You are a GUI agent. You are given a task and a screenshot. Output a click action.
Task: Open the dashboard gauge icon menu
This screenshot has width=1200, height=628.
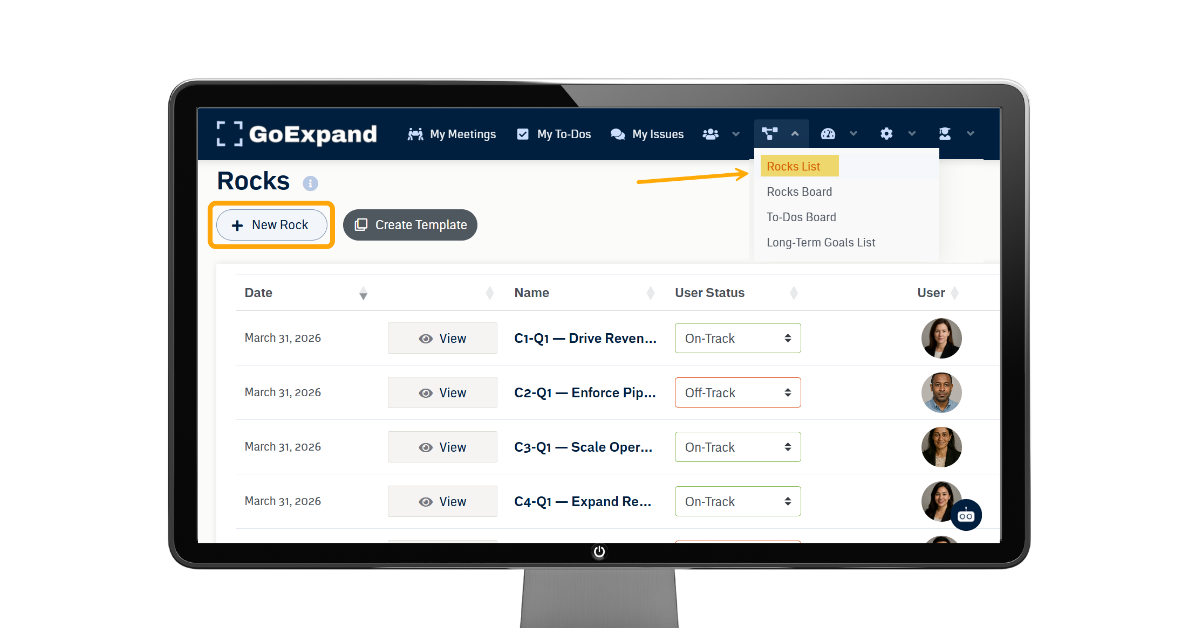click(x=828, y=134)
